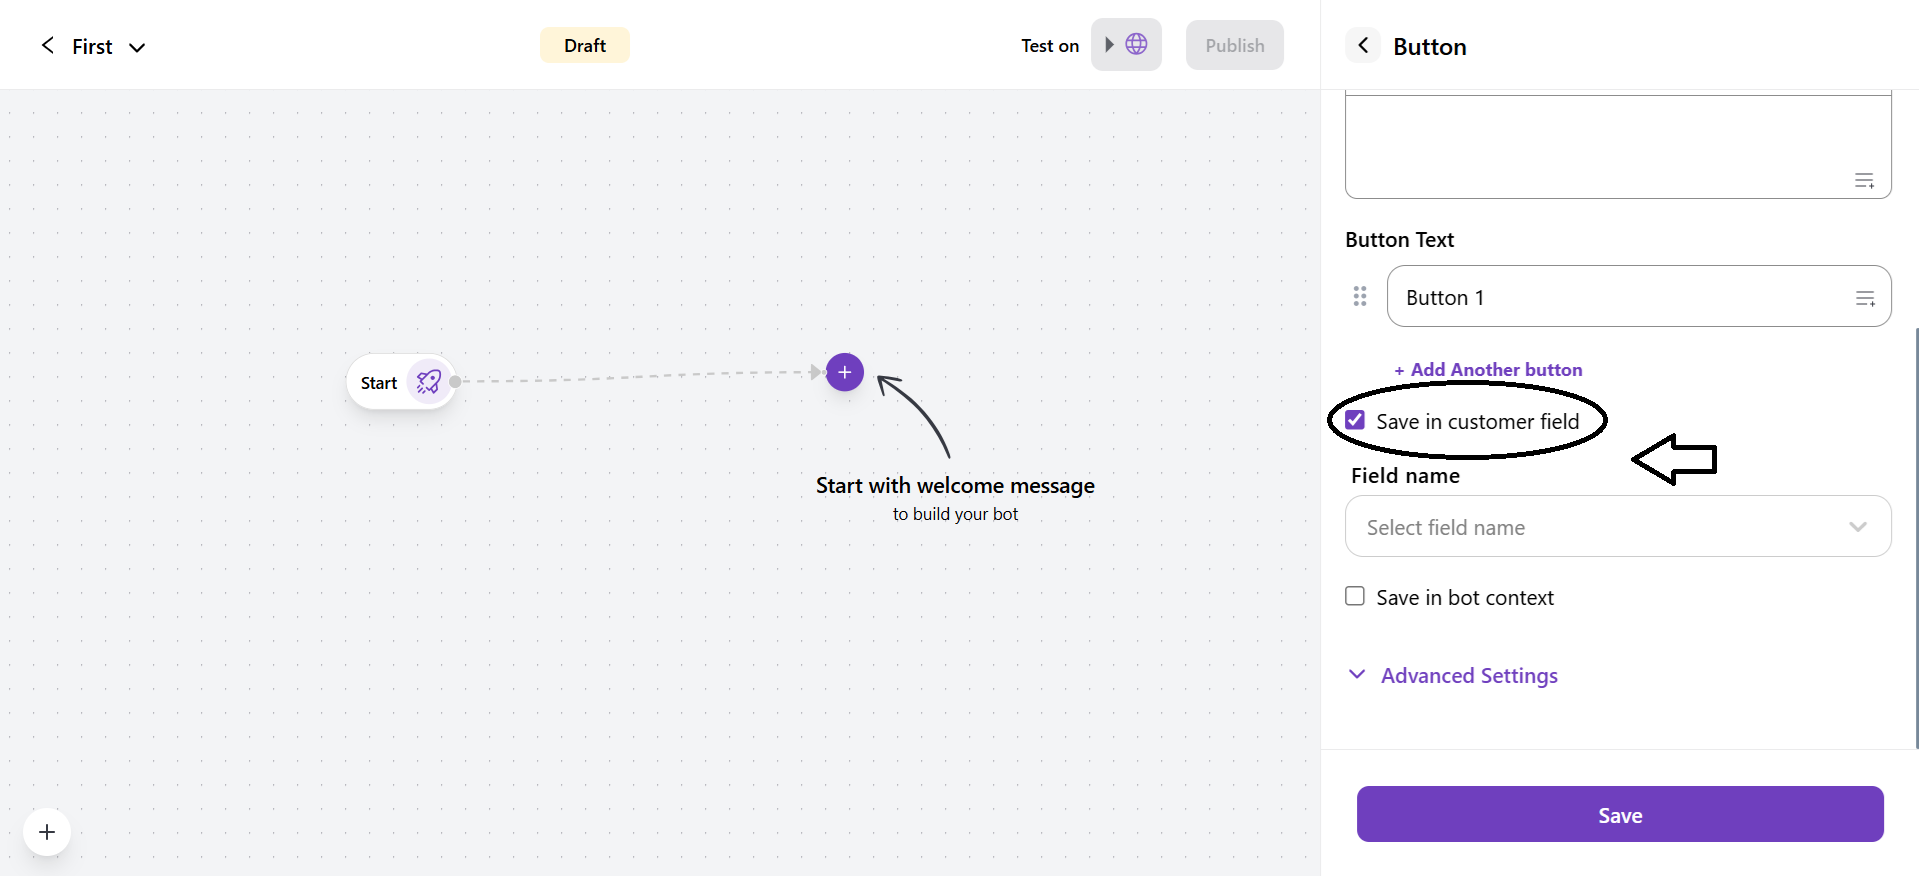Open variable insert icon in message box
This screenshot has height=876, width=1919.
(x=1865, y=181)
